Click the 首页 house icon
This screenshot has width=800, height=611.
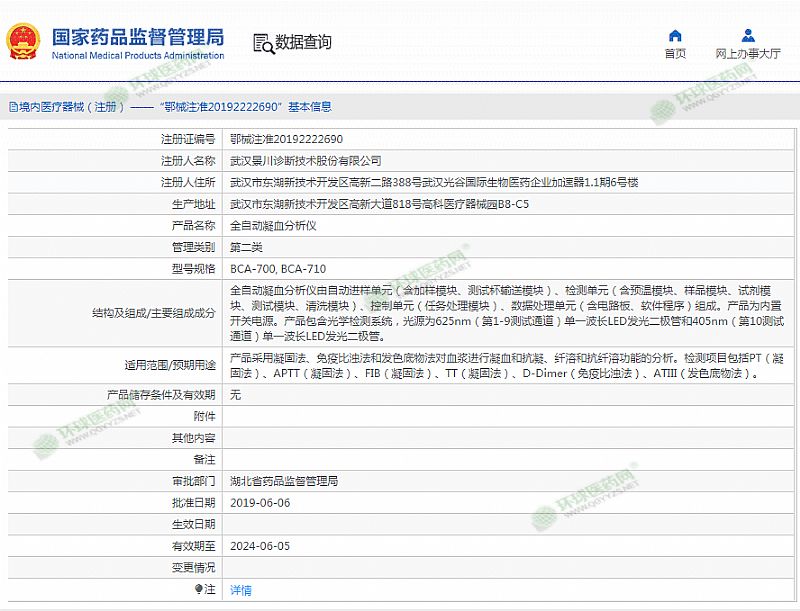675,34
